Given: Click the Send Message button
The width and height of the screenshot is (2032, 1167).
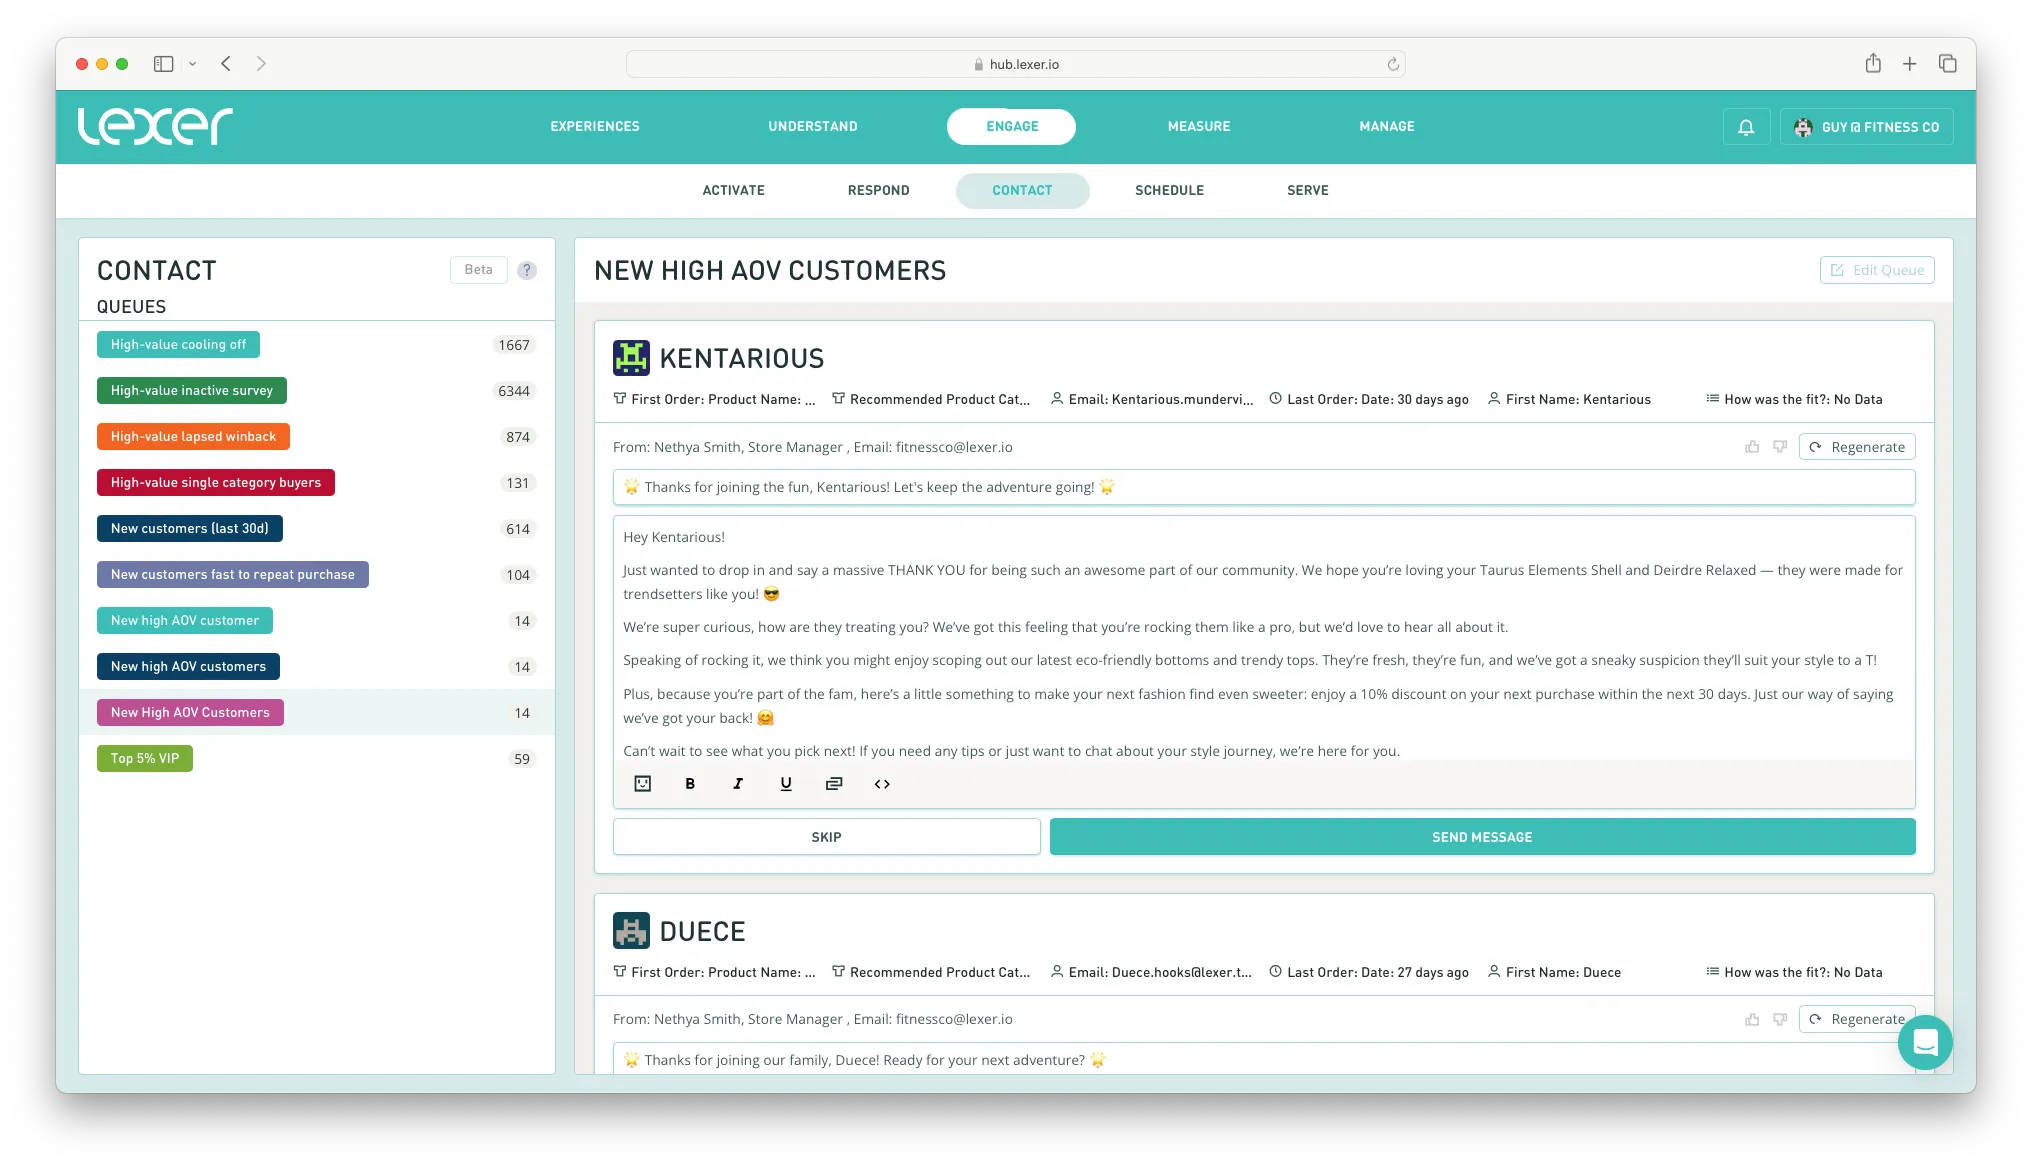Looking at the screenshot, I should point(1482,837).
